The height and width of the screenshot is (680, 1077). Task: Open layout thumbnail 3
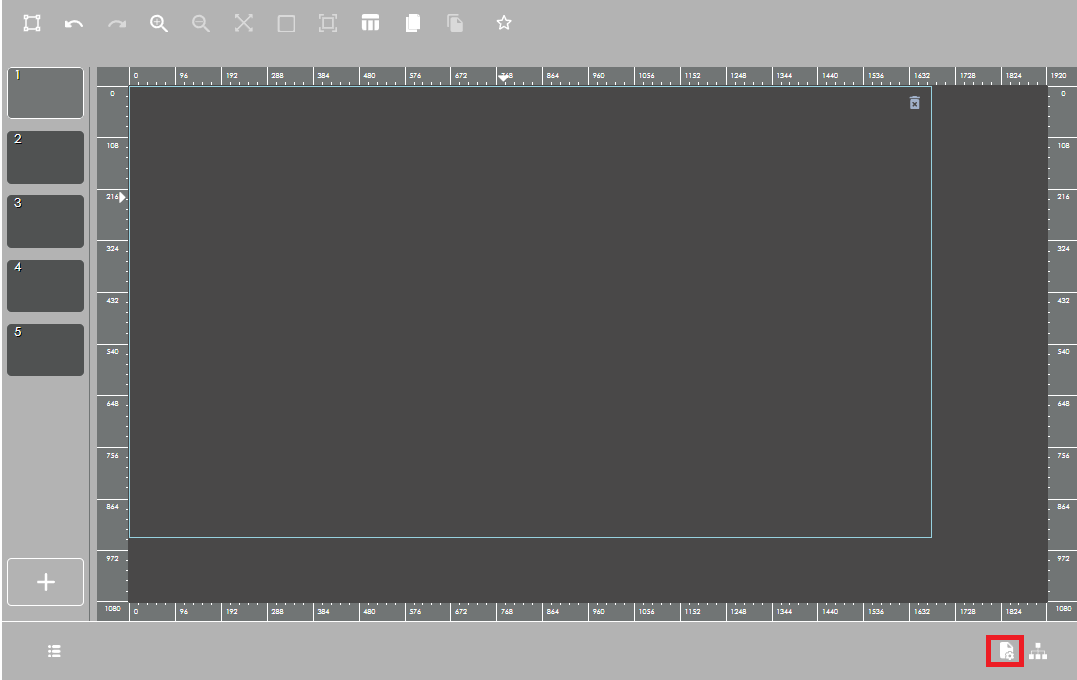(45, 221)
